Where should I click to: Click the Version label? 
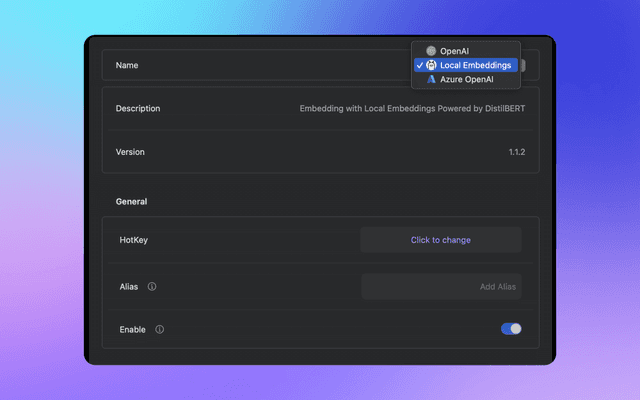tap(130, 152)
